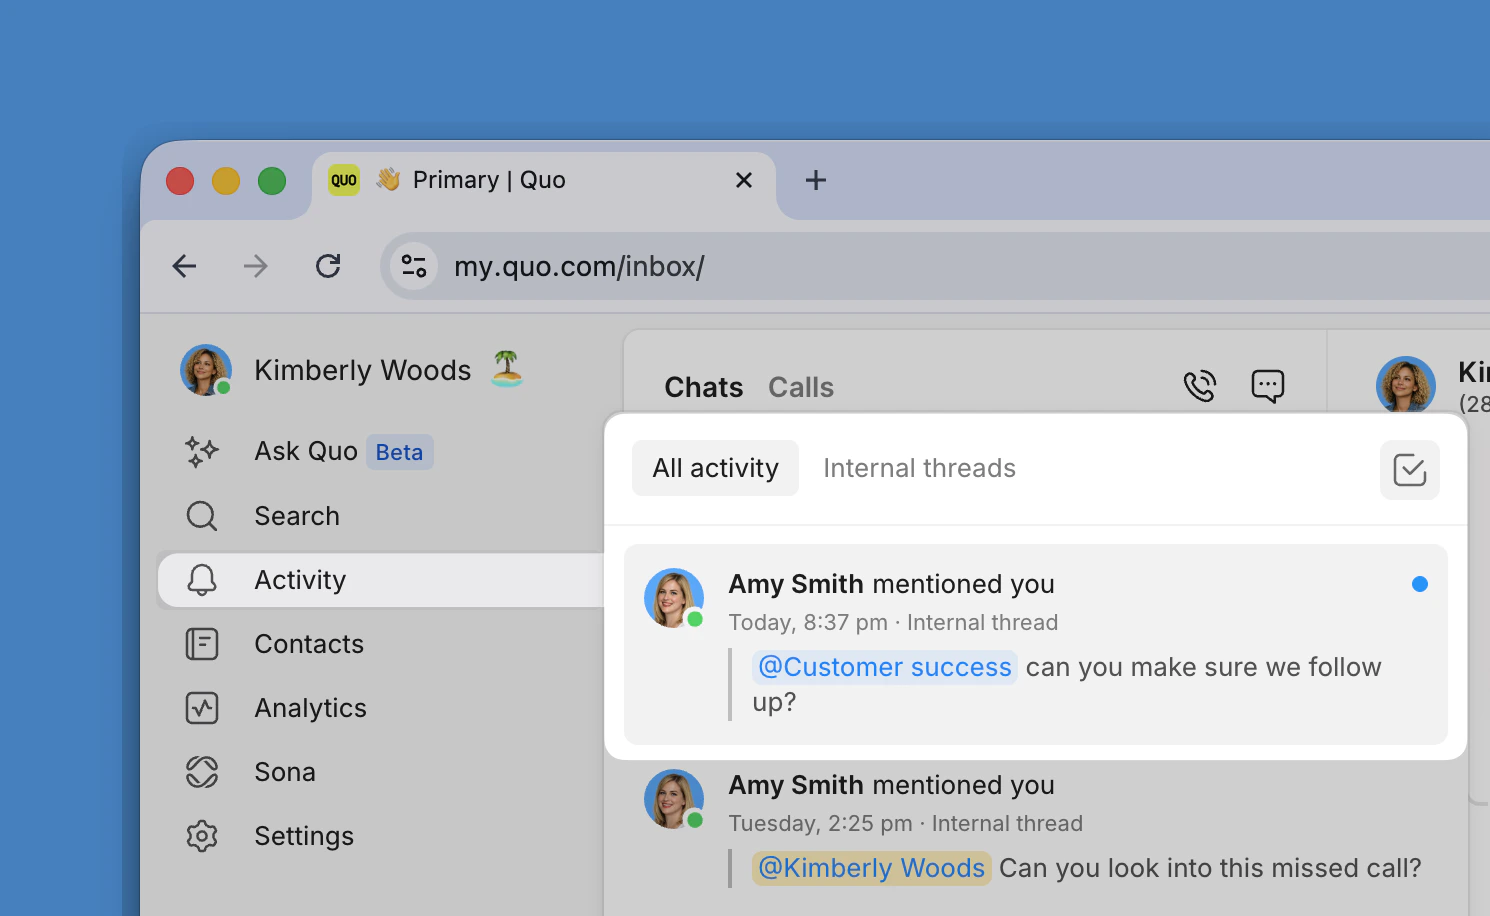The width and height of the screenshot is (1490, 916).
Task: Switch to the Calls tab
Action: point(801,387)
